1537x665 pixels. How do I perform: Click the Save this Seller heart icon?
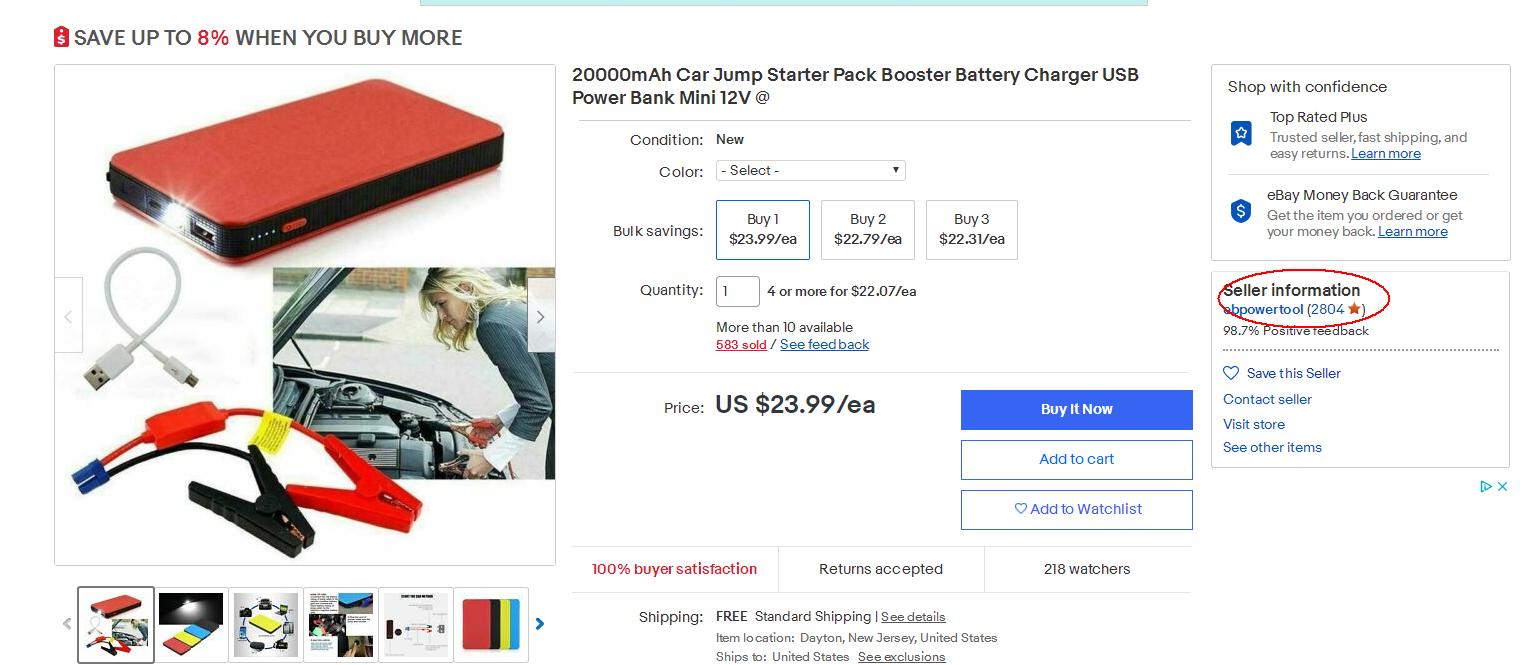coord(1231,373)
